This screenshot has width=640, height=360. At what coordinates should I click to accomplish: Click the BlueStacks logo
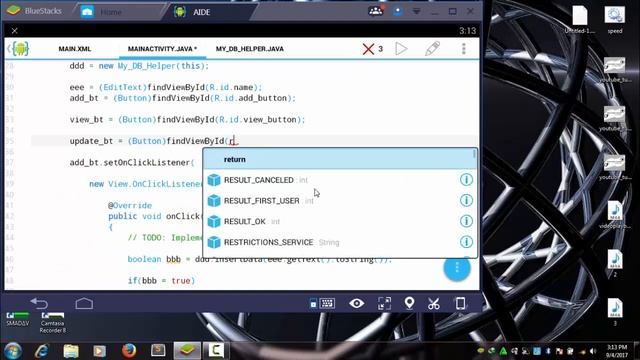click(x=13, y=11)
